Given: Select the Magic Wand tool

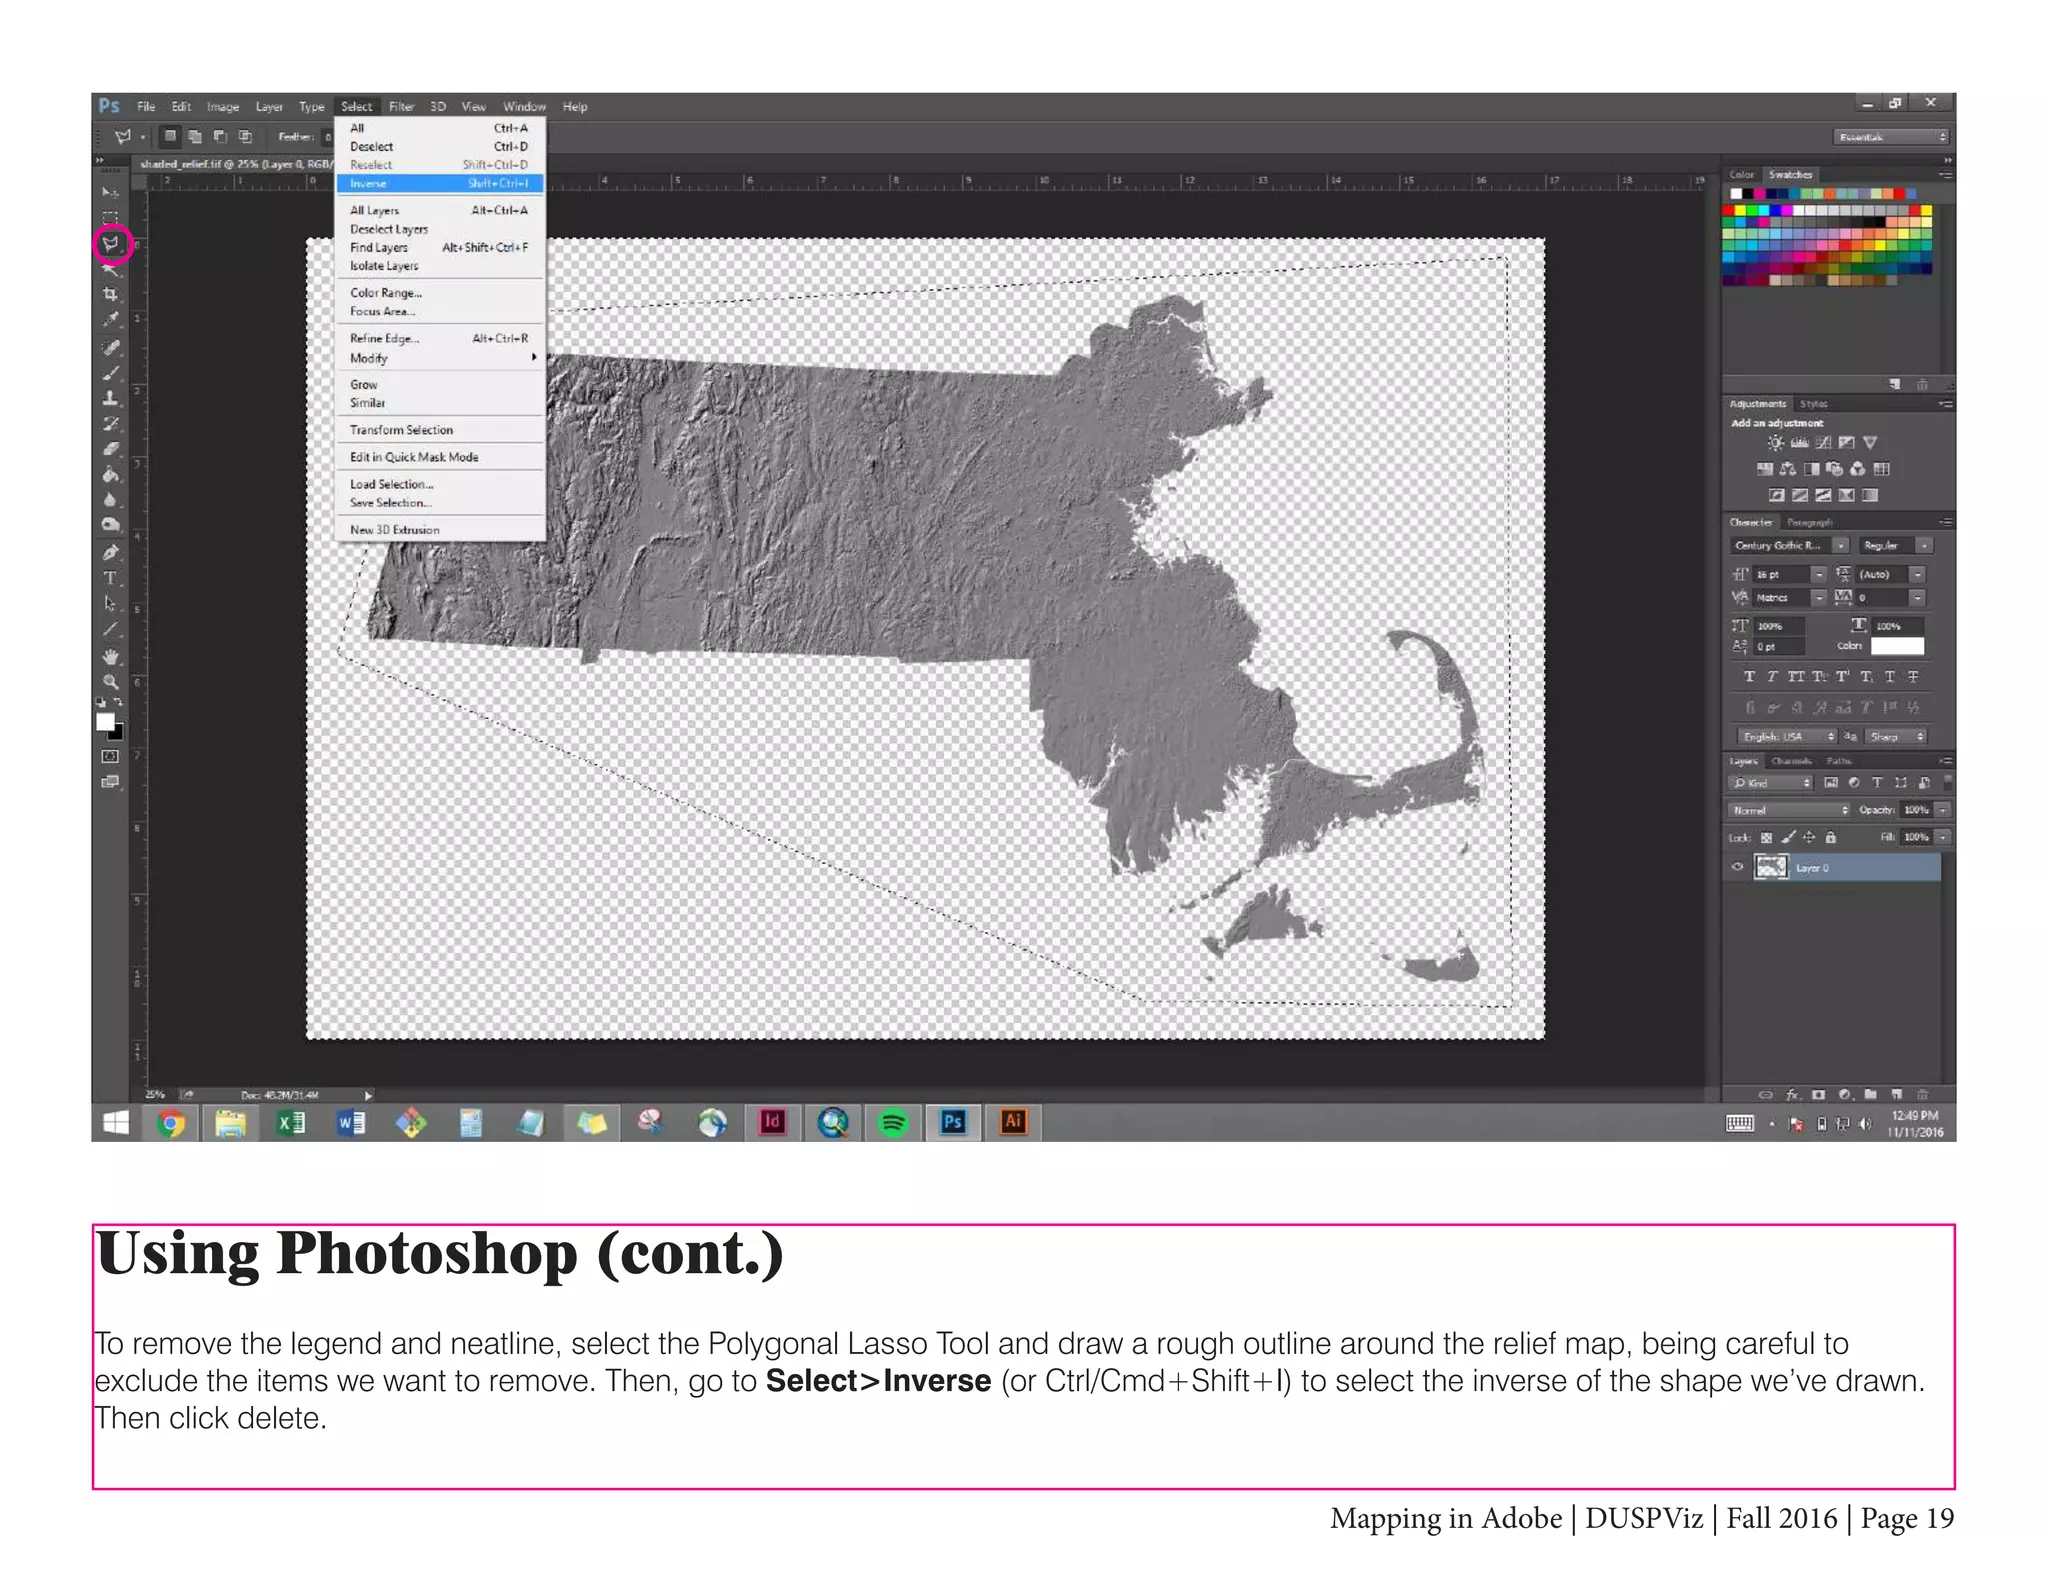Looking at the screenshot, I should point(110,269).
